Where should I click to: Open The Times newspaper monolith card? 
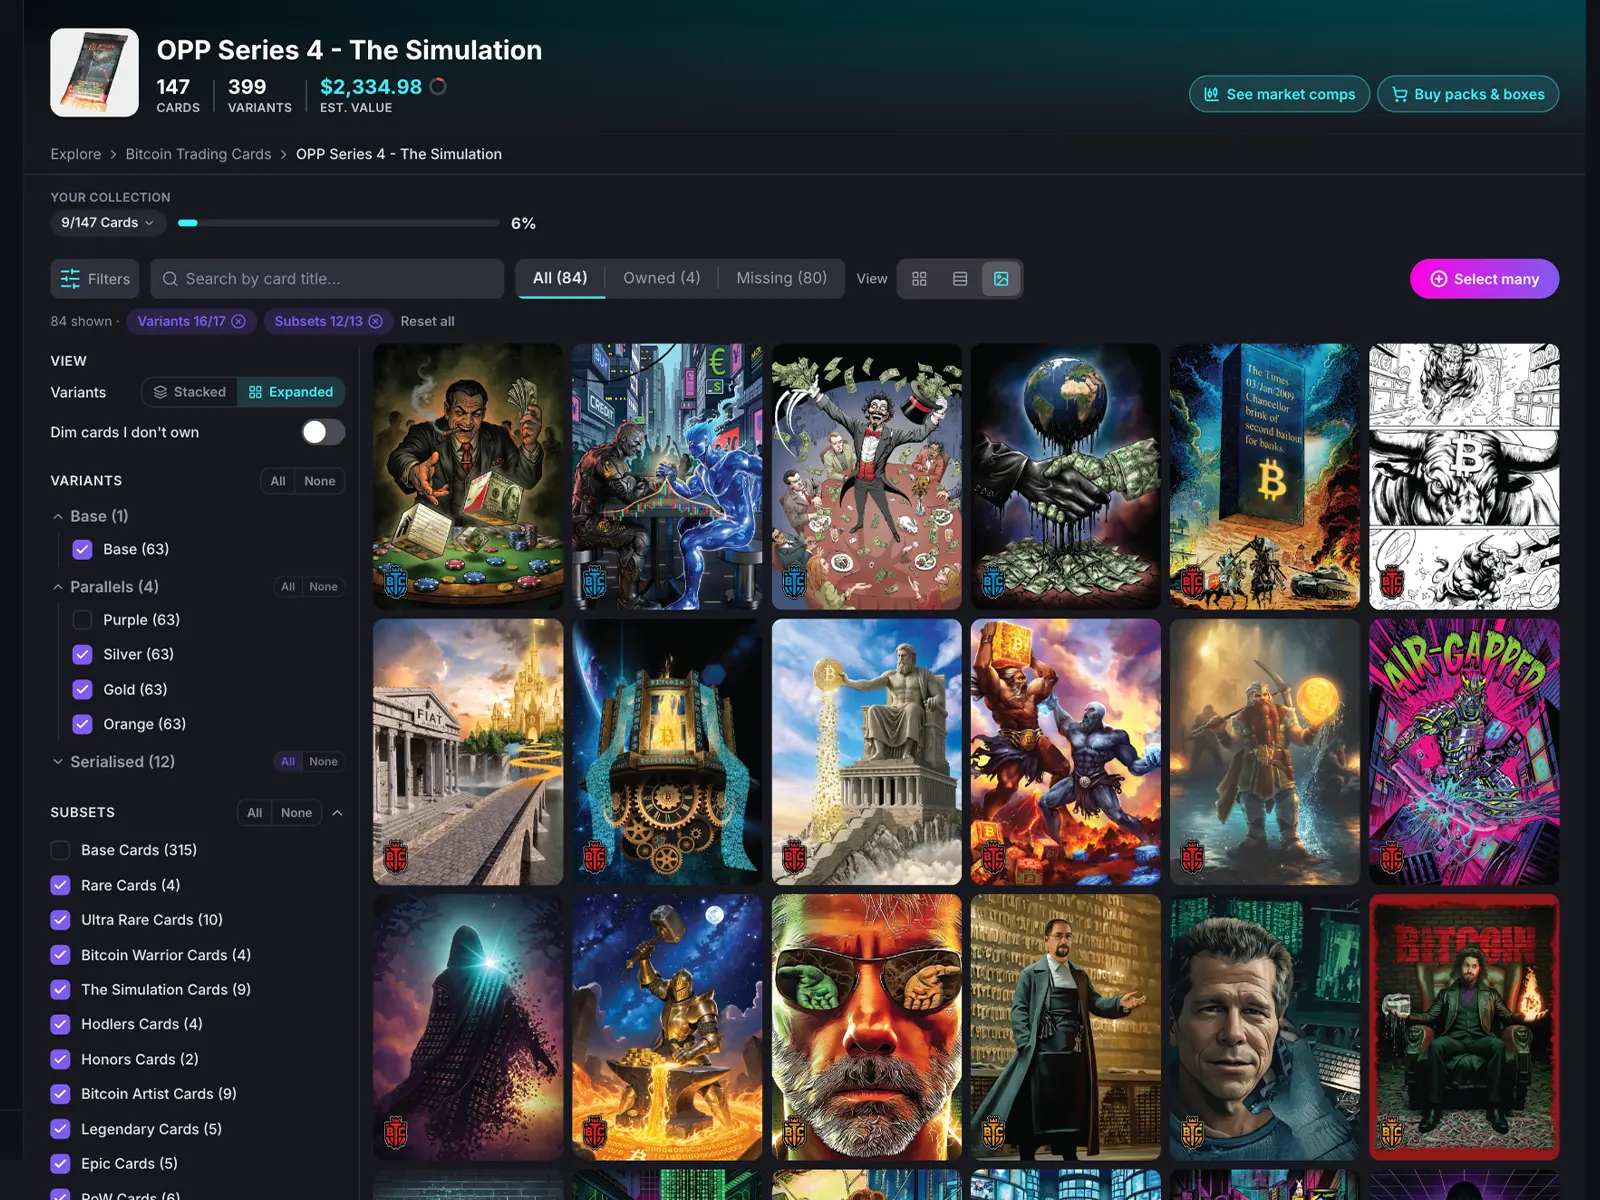coord(1265,477)
